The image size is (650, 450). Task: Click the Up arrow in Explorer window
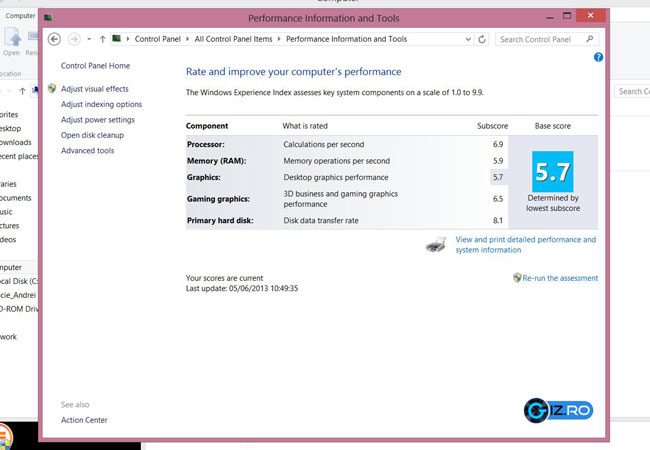click(22, 91)
